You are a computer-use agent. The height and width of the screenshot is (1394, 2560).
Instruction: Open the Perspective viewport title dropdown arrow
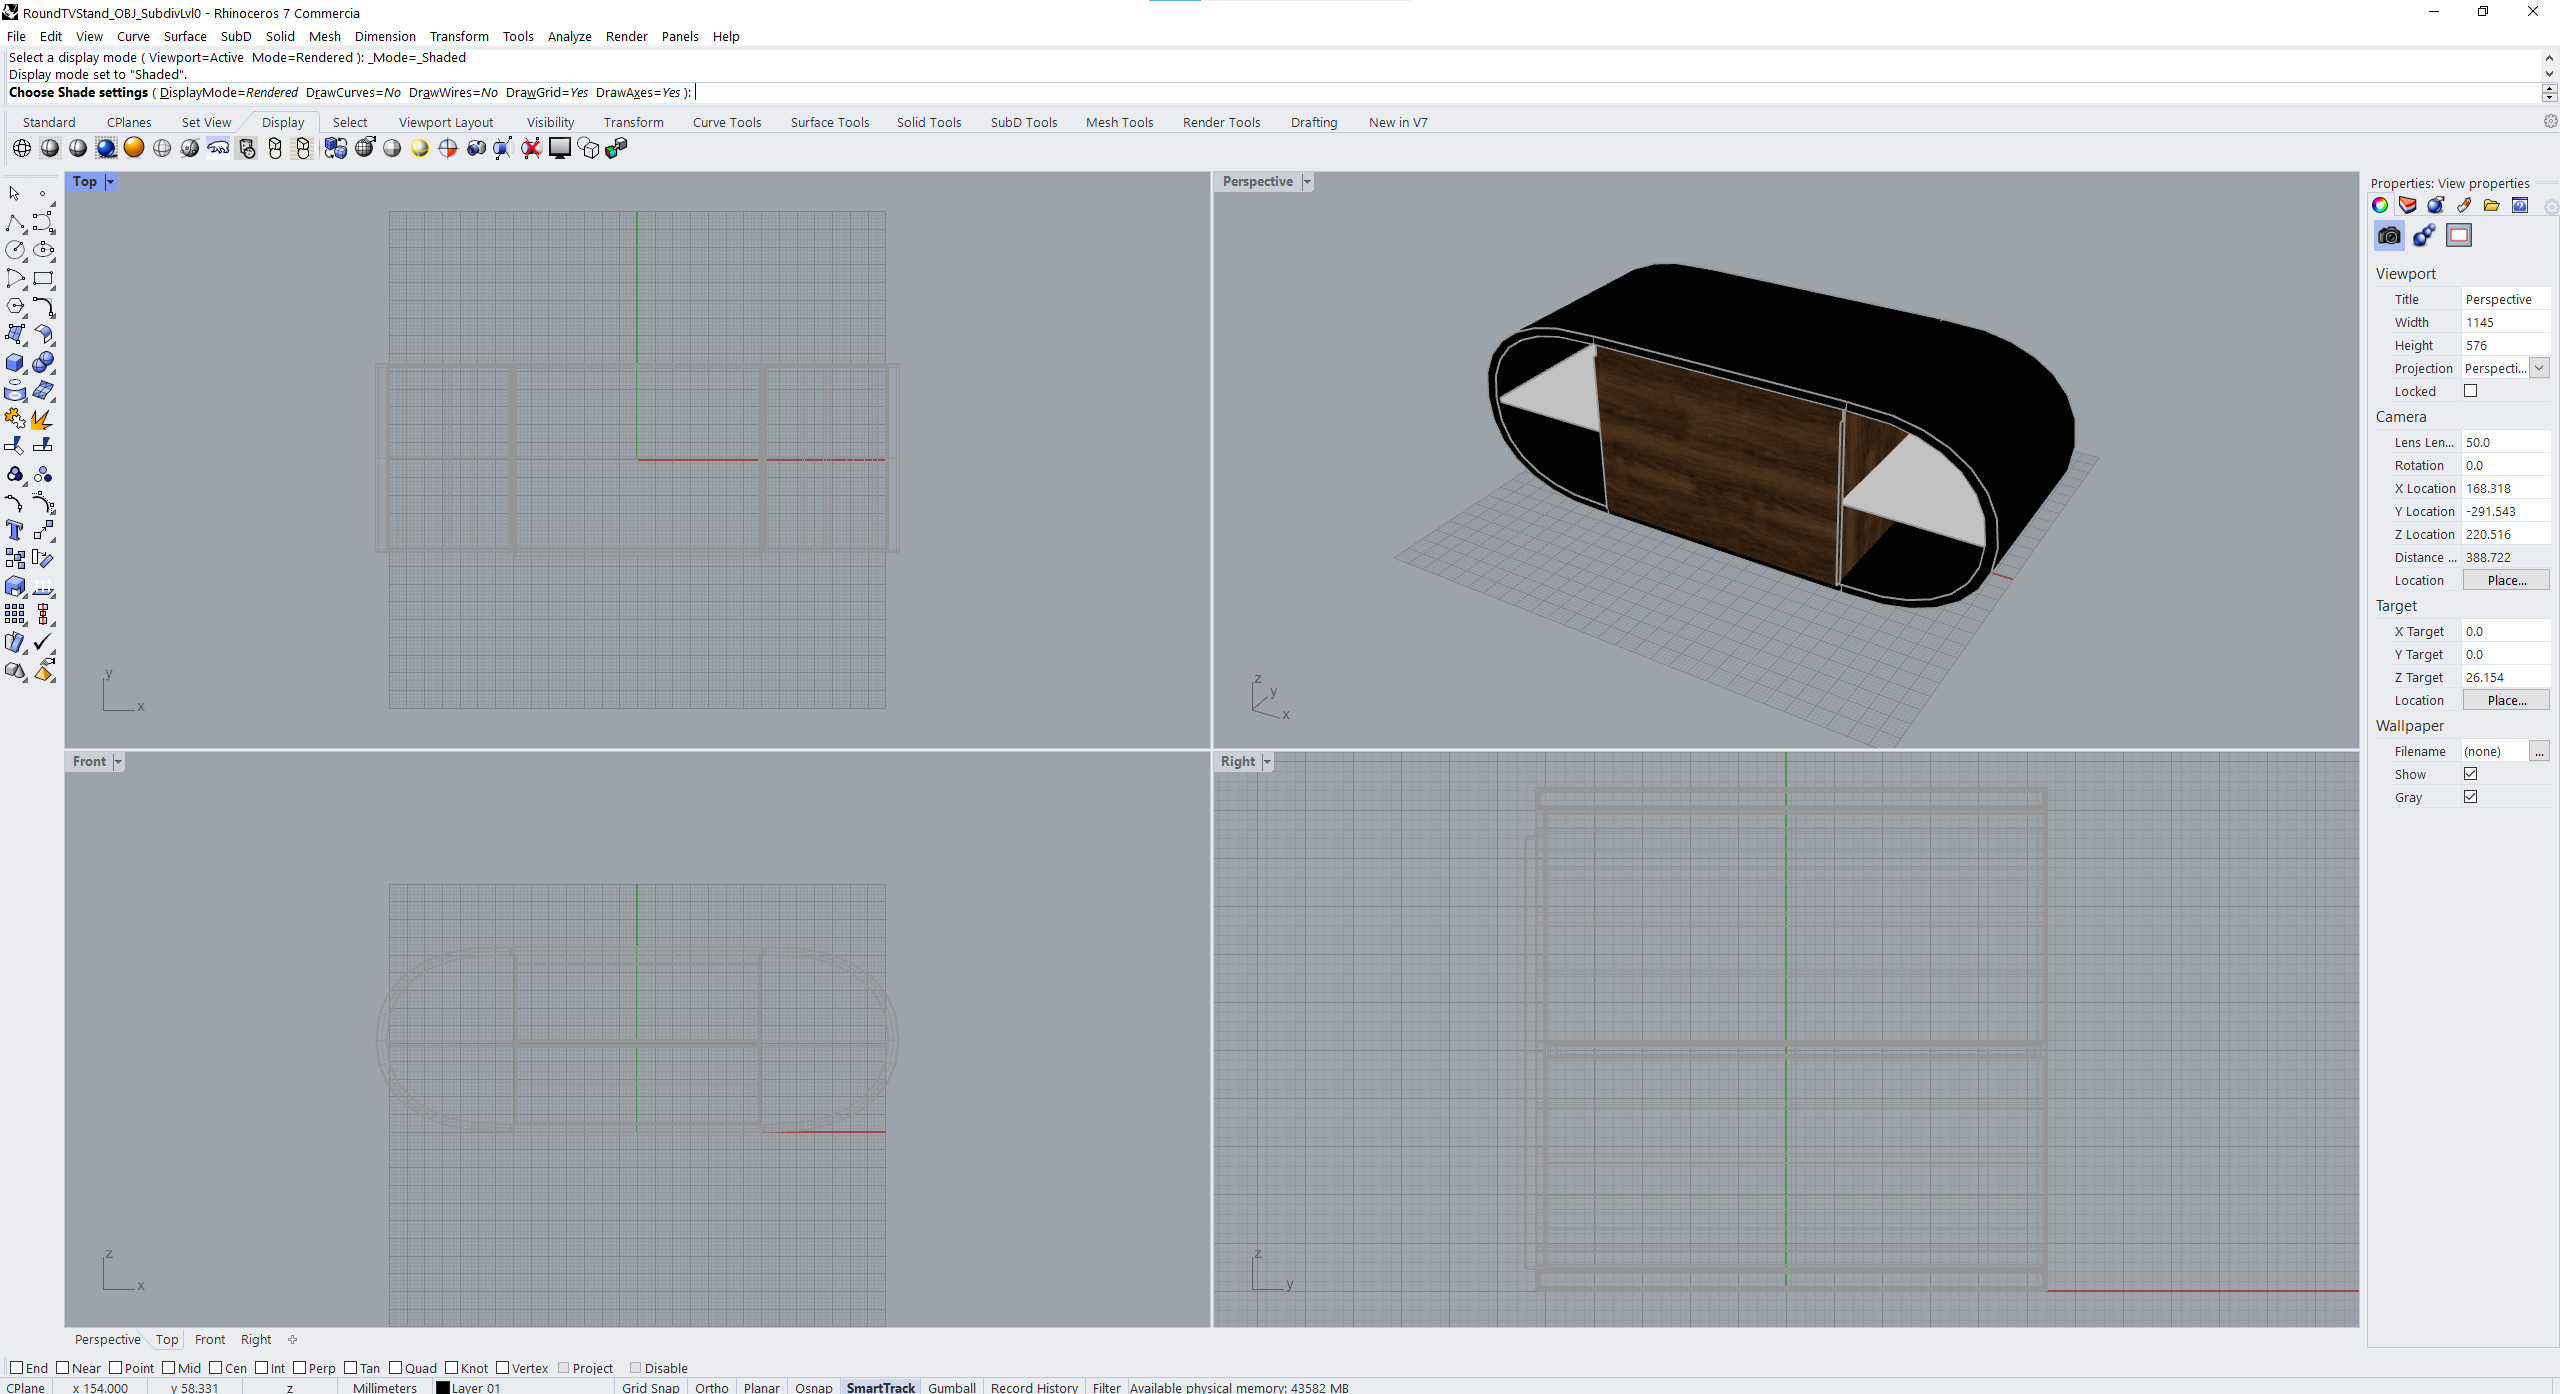(x=1307, y=182)
